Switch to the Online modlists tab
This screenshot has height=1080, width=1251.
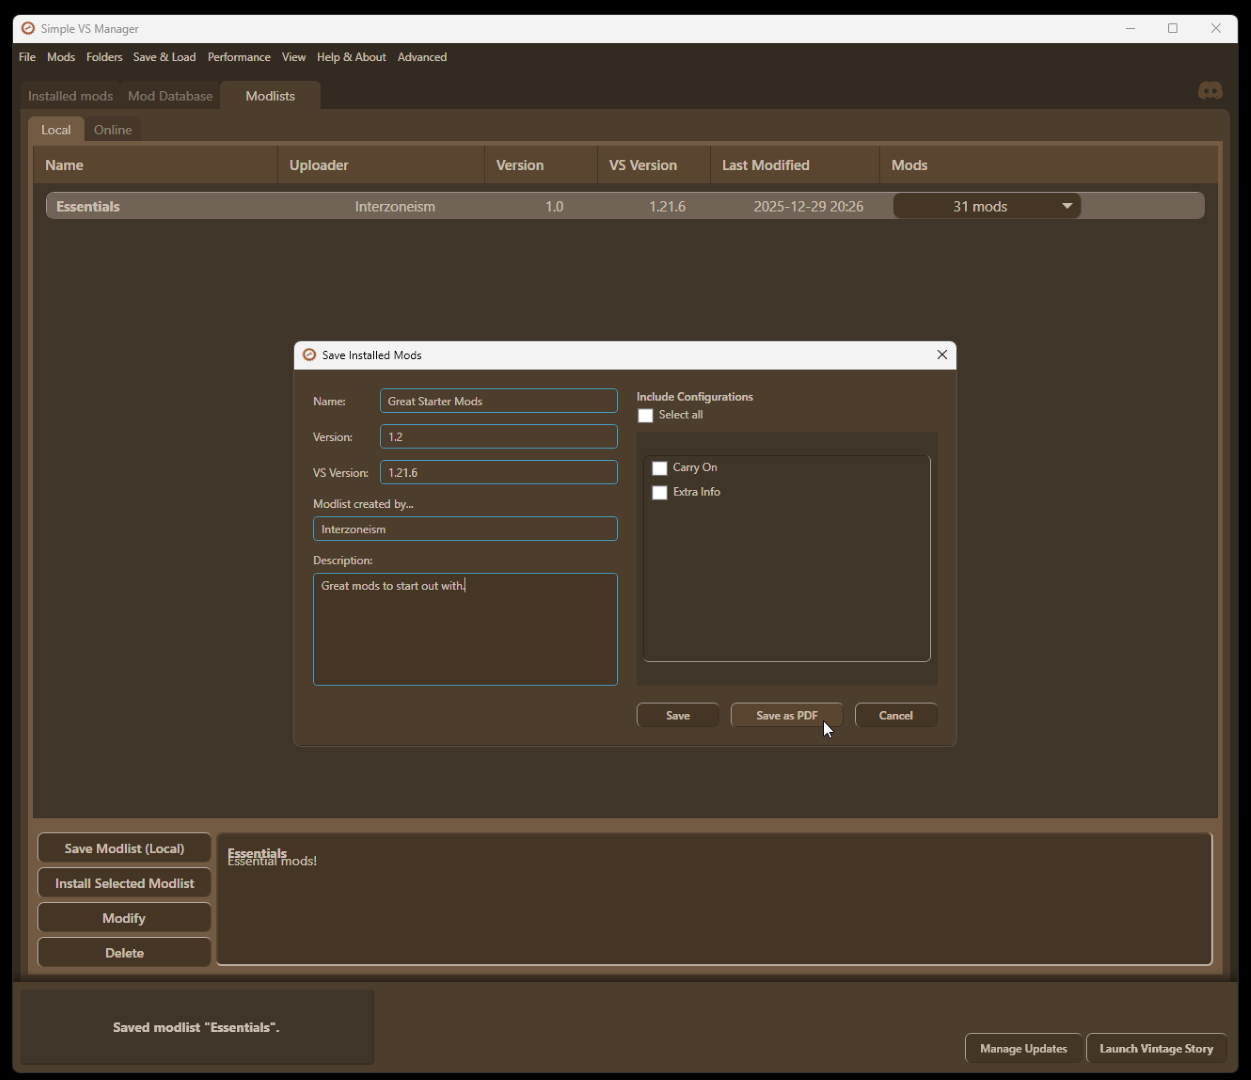tap(113, 130)
